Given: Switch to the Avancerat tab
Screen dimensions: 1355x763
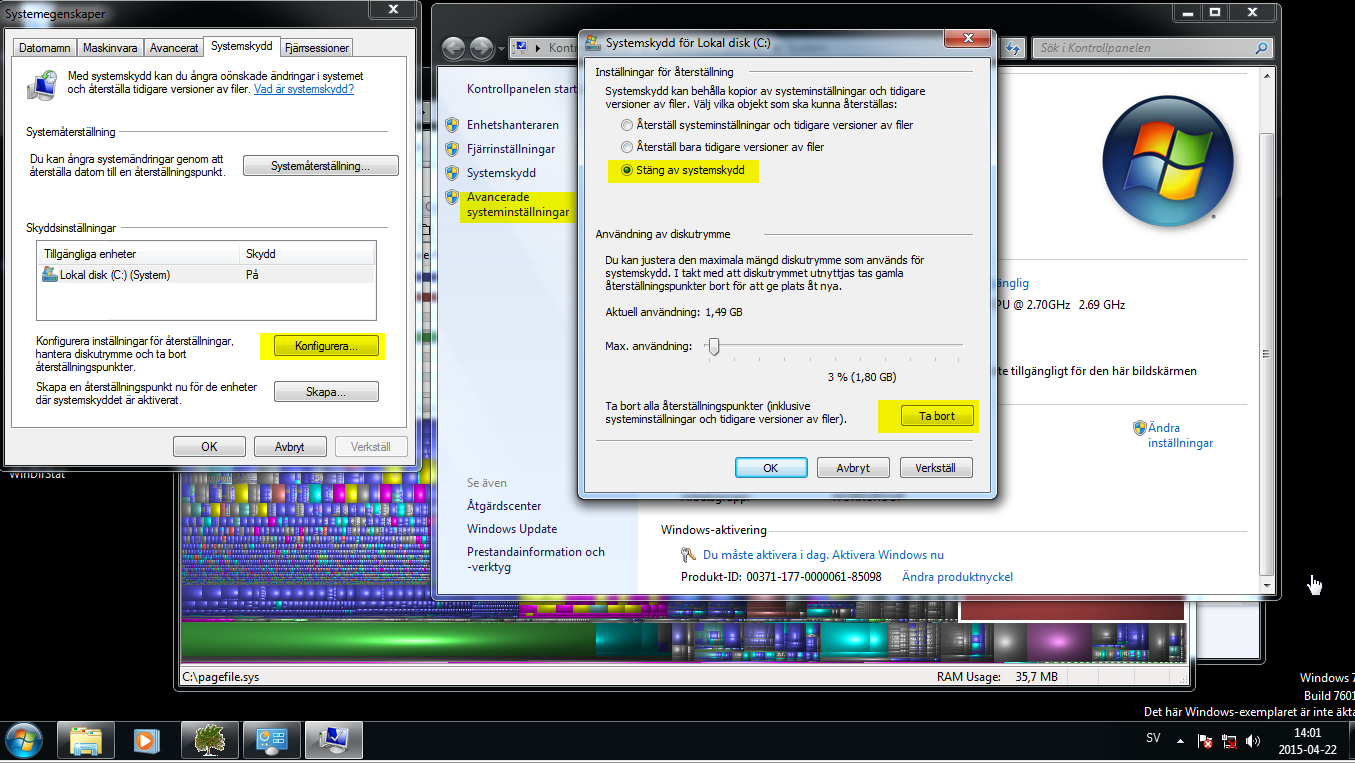Looking at the screenshot, I should click(x=173, y=48).
